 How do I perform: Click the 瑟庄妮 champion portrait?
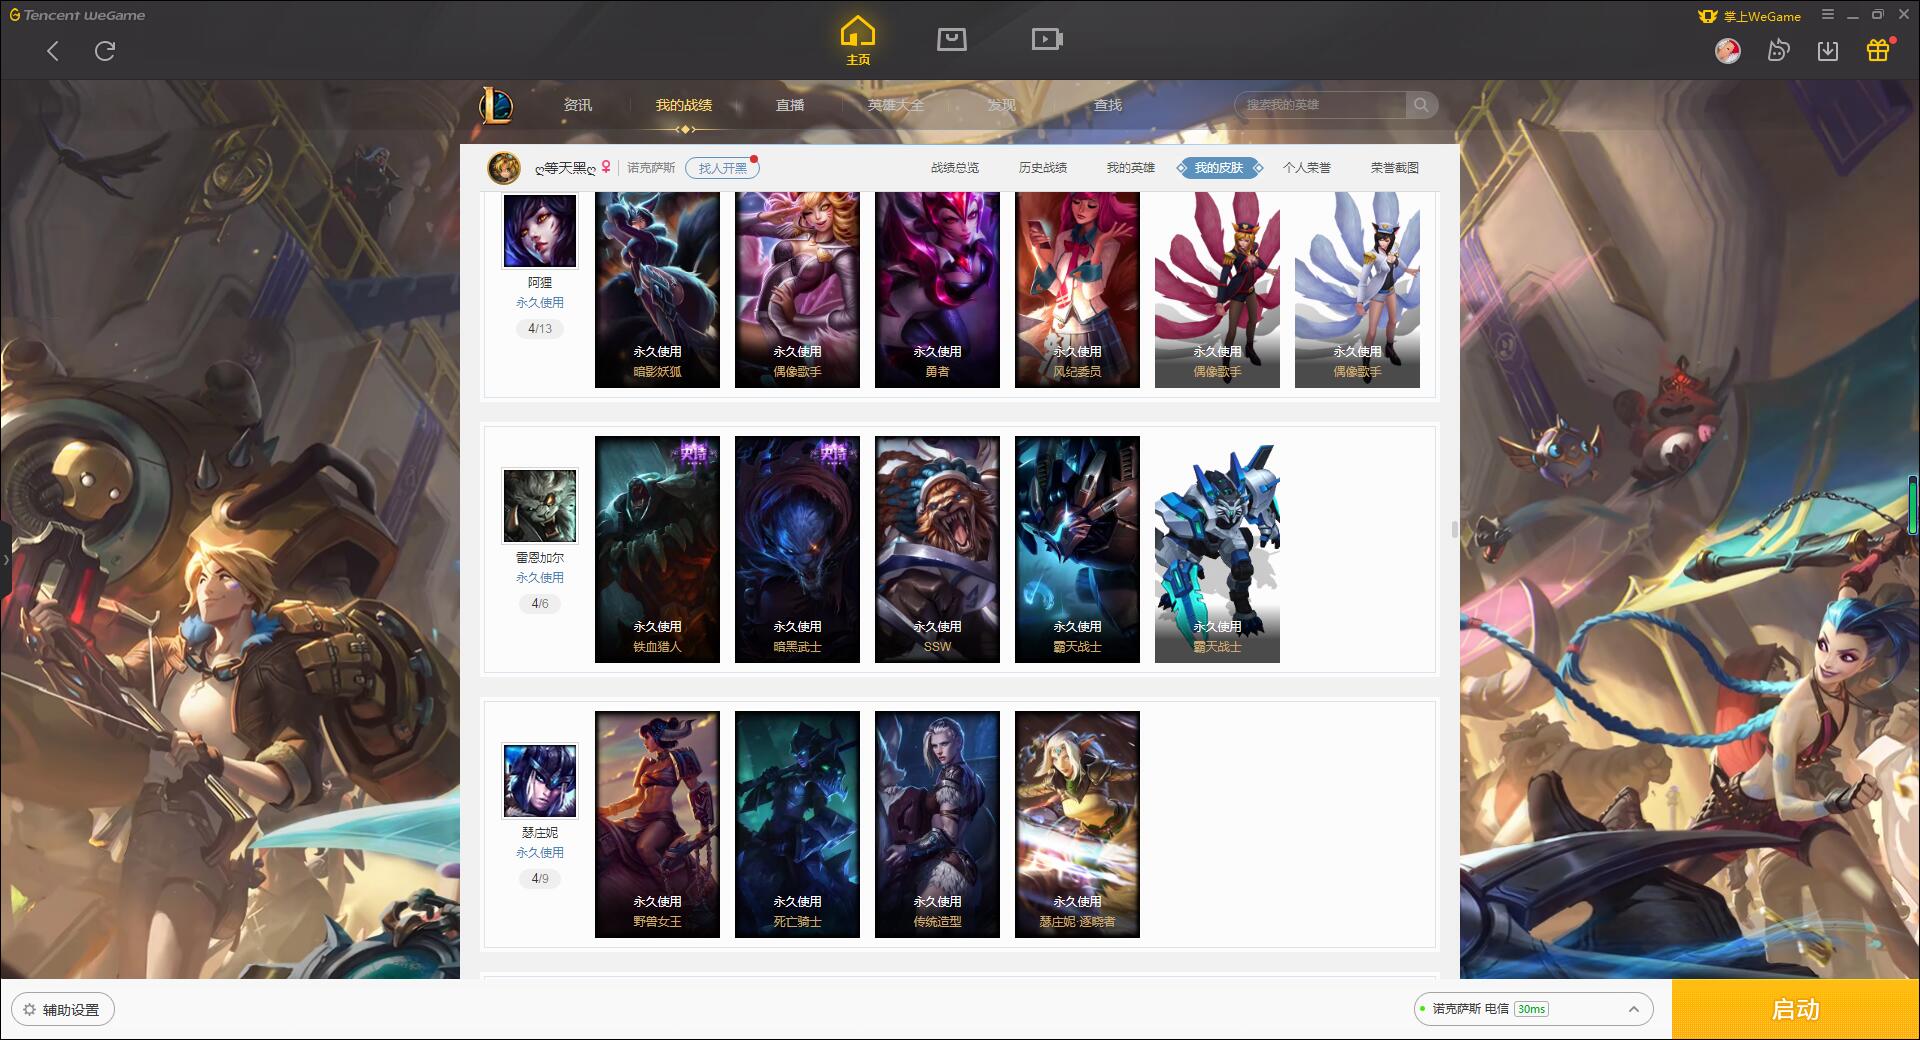coord(540,781)
